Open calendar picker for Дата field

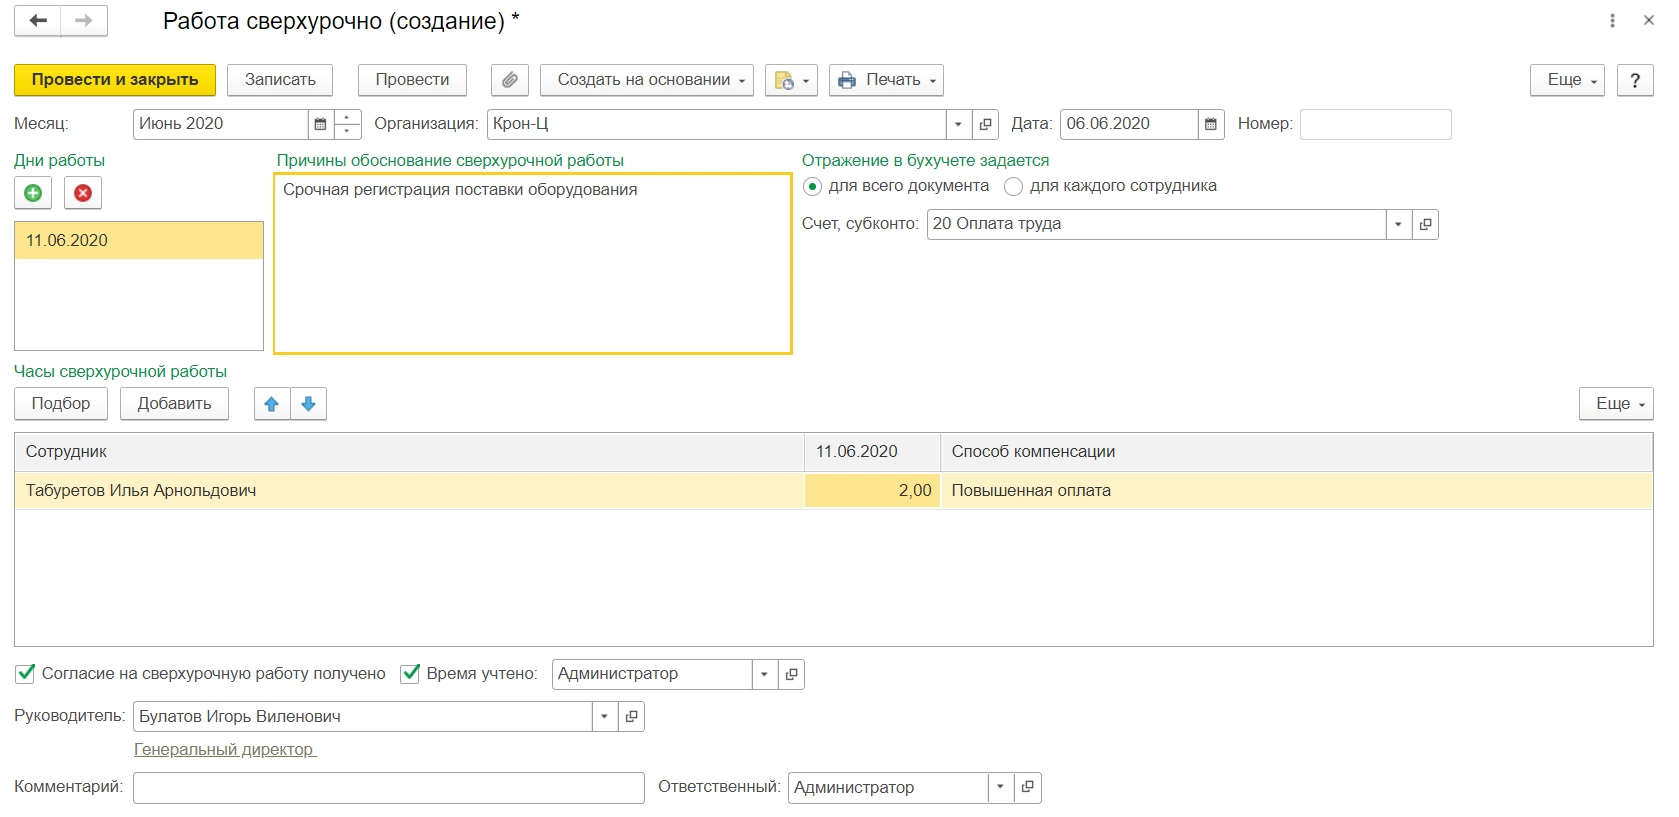click(x=1211, y=124)
